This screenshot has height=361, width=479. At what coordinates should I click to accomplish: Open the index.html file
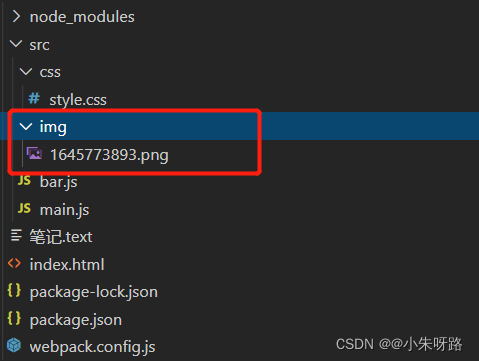[67, 265]
